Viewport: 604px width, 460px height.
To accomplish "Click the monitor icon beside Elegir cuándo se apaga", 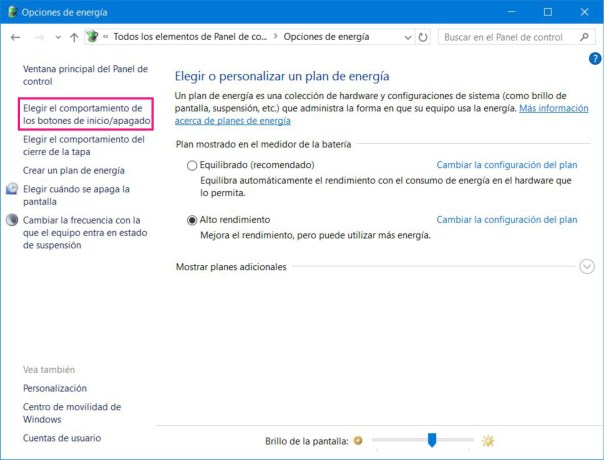I will (x=12, y=189).
